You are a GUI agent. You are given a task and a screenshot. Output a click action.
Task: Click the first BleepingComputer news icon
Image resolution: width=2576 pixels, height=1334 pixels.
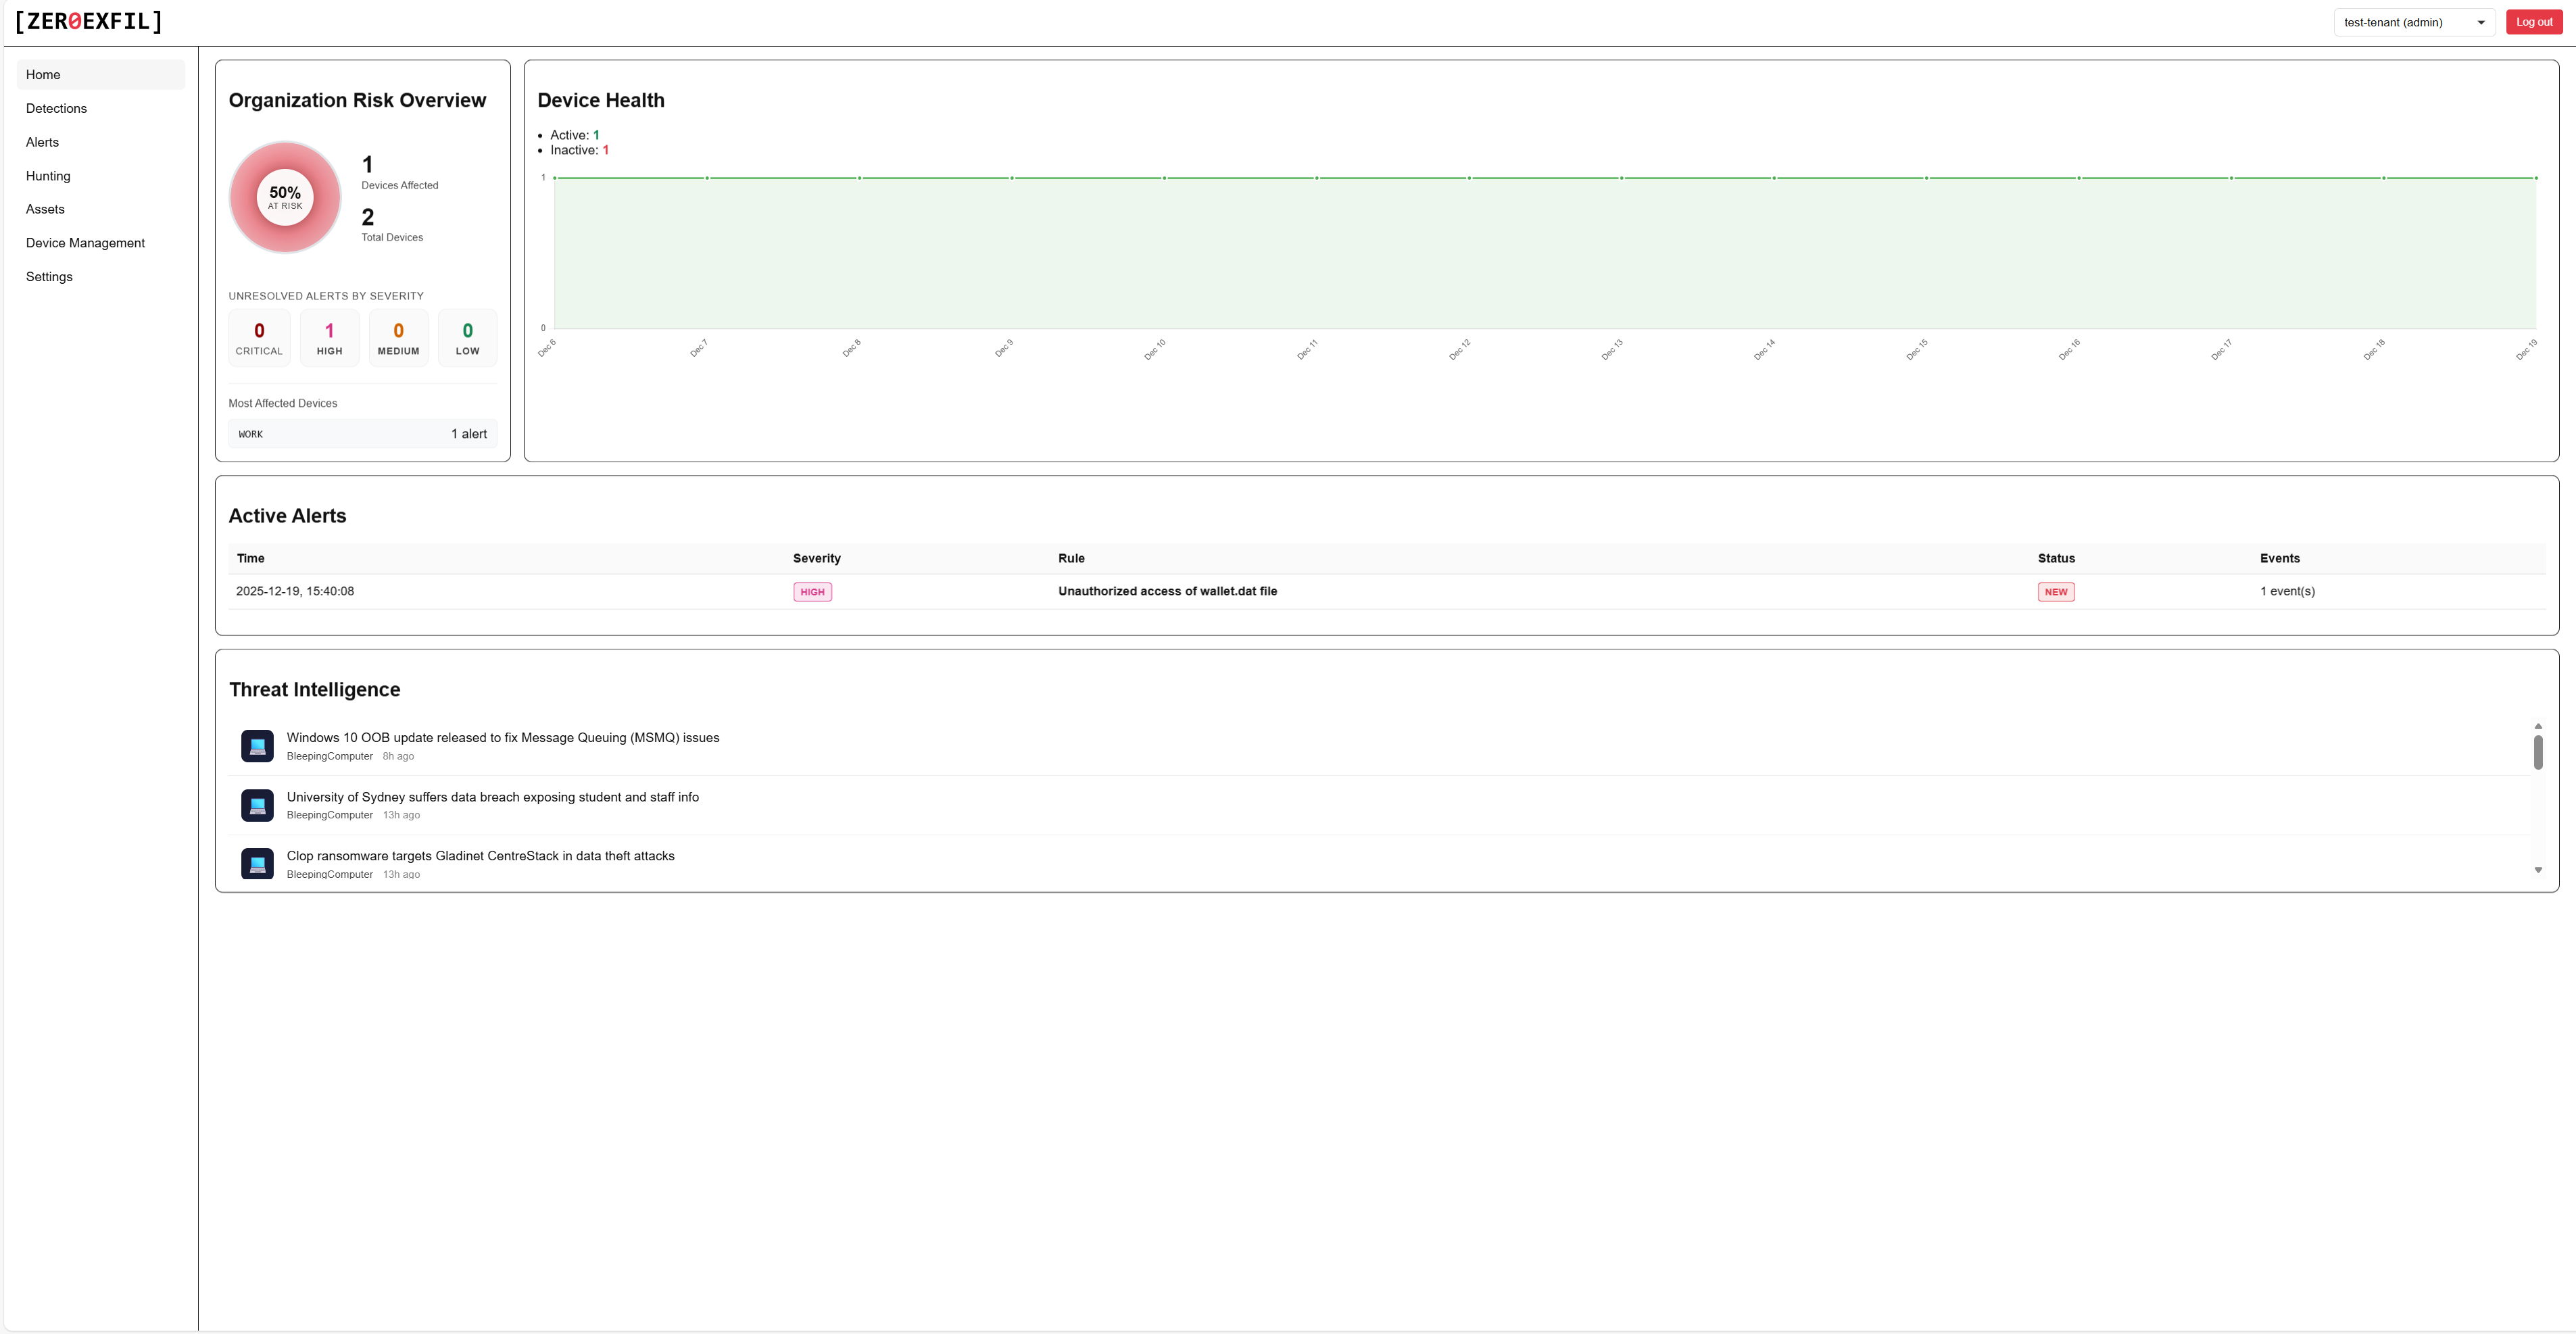(257, 746)
